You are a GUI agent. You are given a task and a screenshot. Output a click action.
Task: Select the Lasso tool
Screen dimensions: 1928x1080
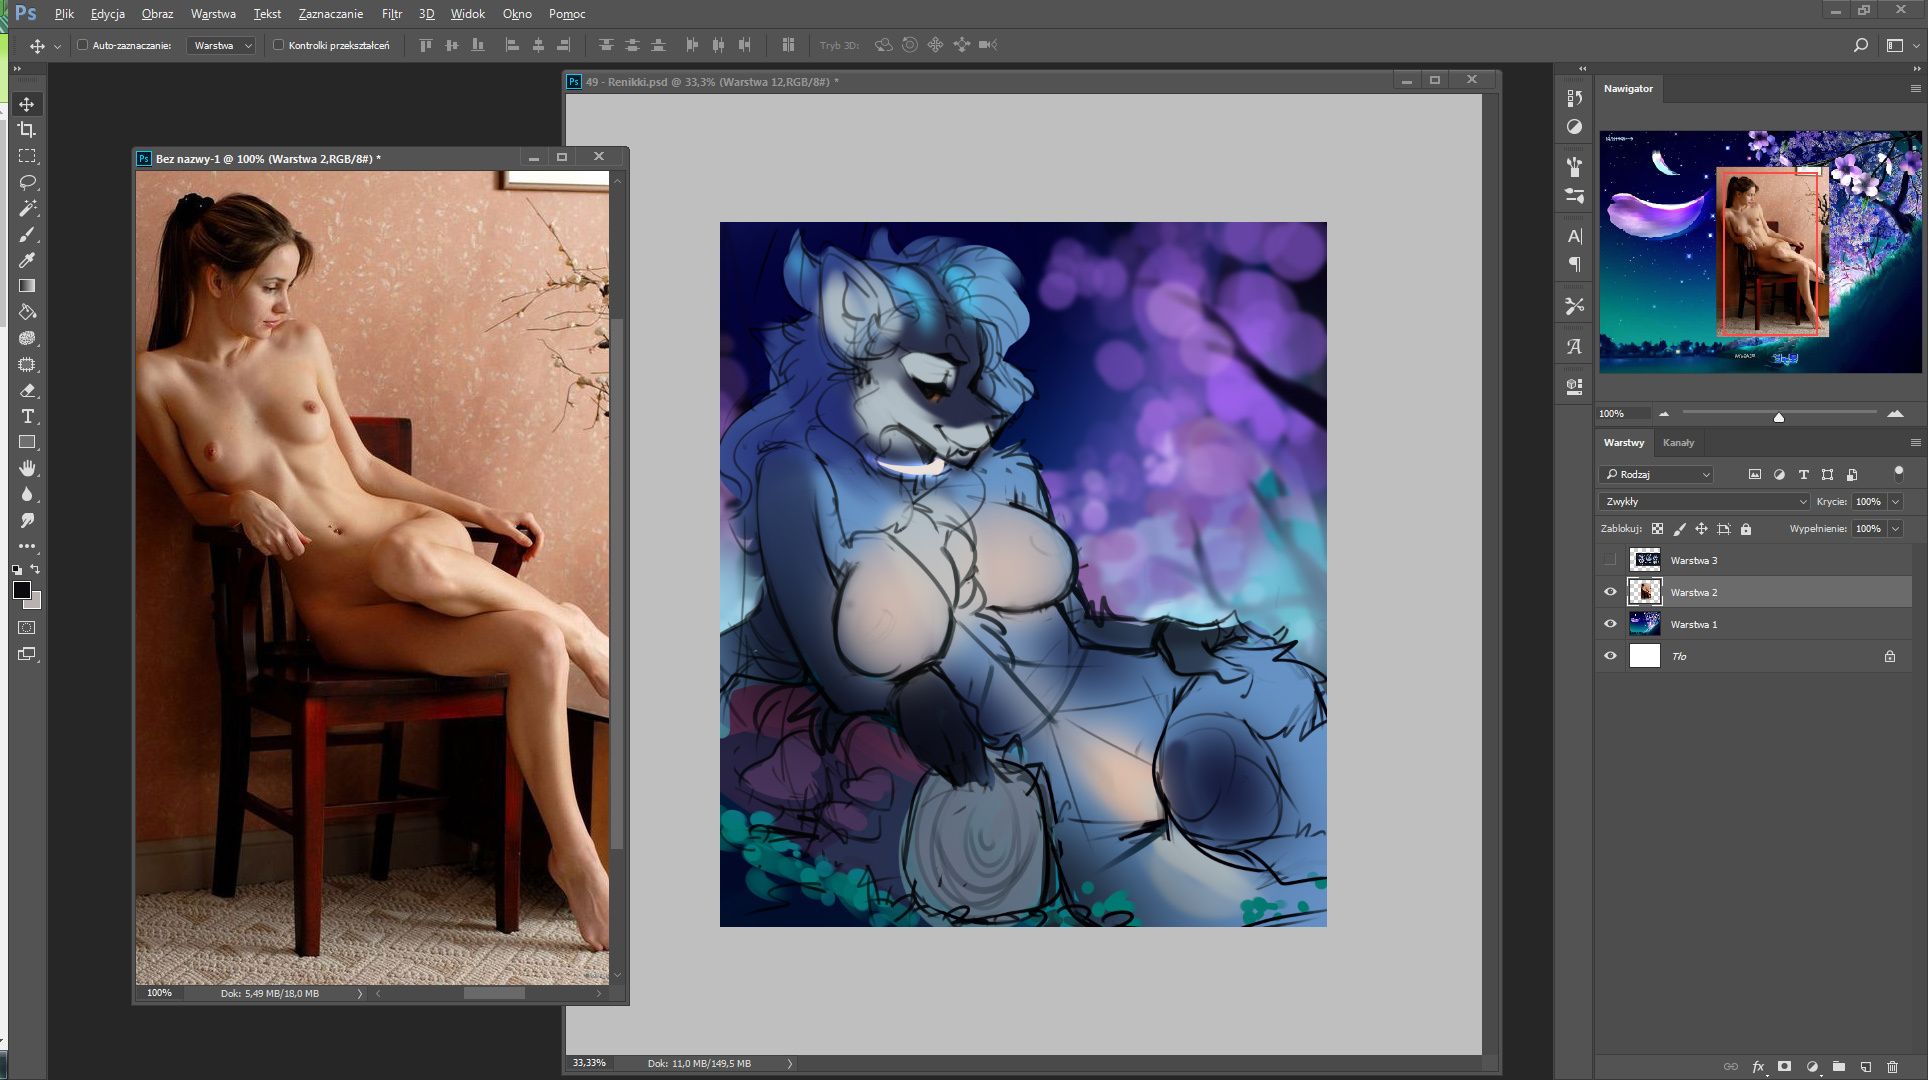pos(27,182)
